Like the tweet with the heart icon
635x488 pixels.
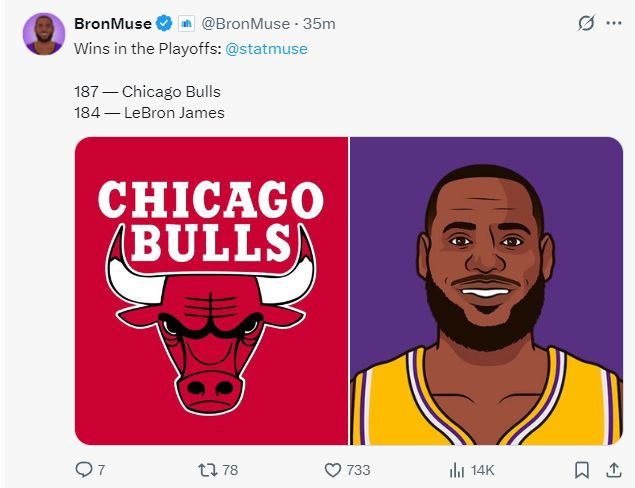coord(333,470)
